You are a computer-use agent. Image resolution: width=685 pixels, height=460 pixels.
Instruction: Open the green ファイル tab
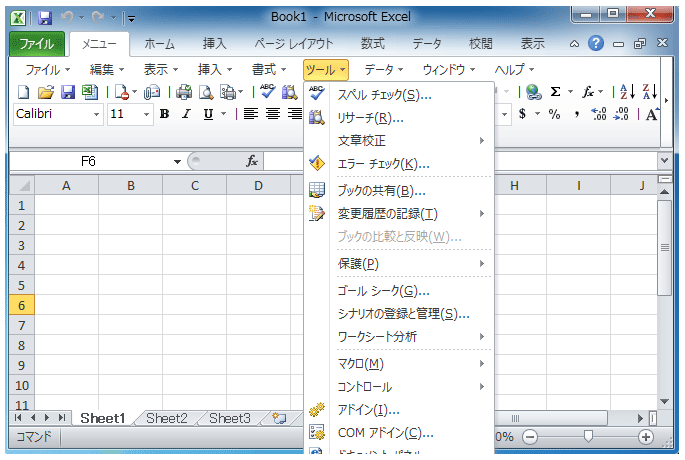pos(37,44)
